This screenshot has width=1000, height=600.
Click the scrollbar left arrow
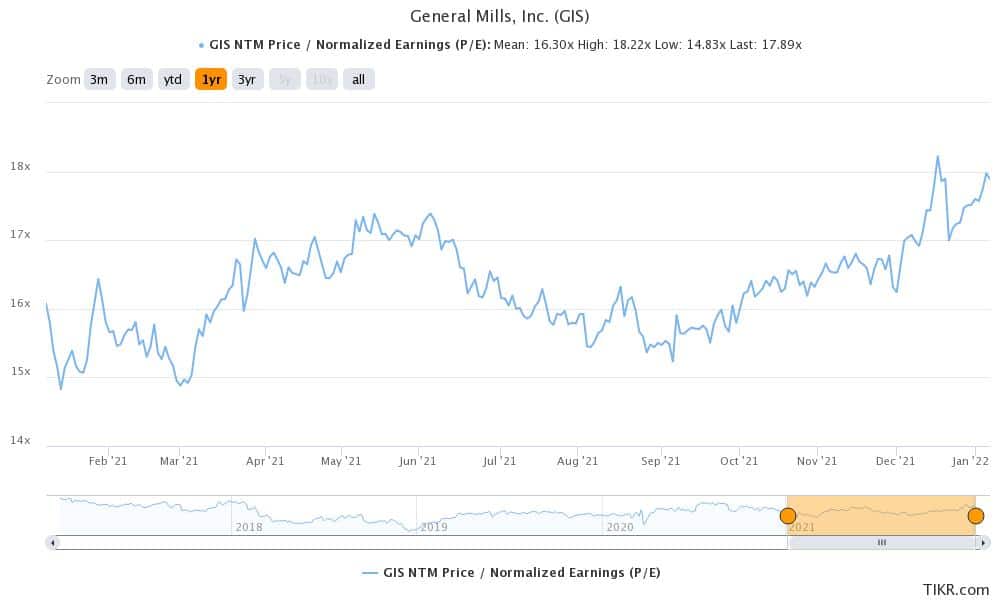tap(52, 543)
